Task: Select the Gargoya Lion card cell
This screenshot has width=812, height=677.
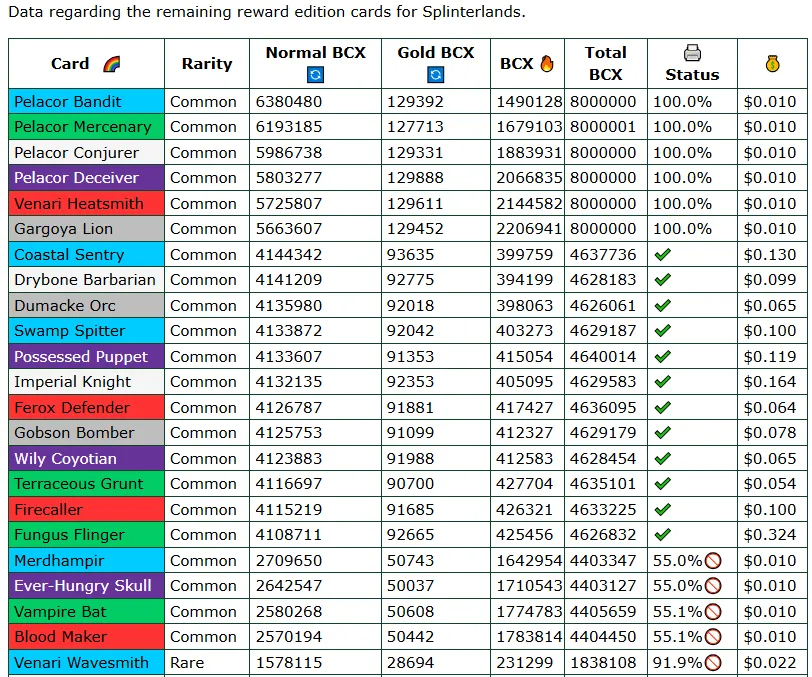Action: (86, 229)
